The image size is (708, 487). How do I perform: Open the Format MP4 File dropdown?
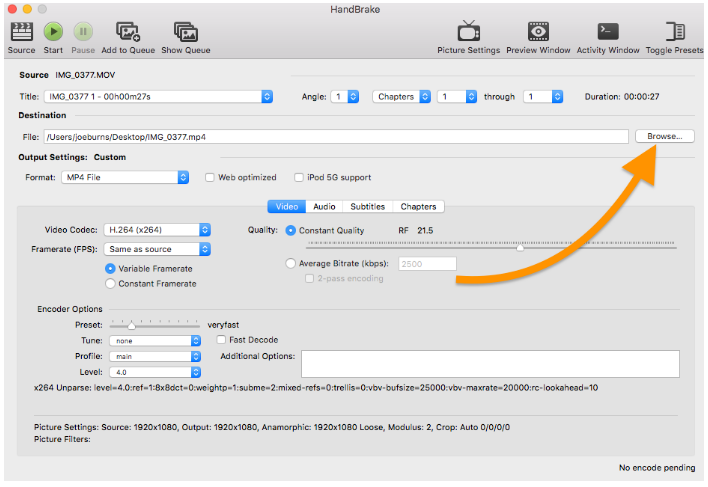coord(125,177)
